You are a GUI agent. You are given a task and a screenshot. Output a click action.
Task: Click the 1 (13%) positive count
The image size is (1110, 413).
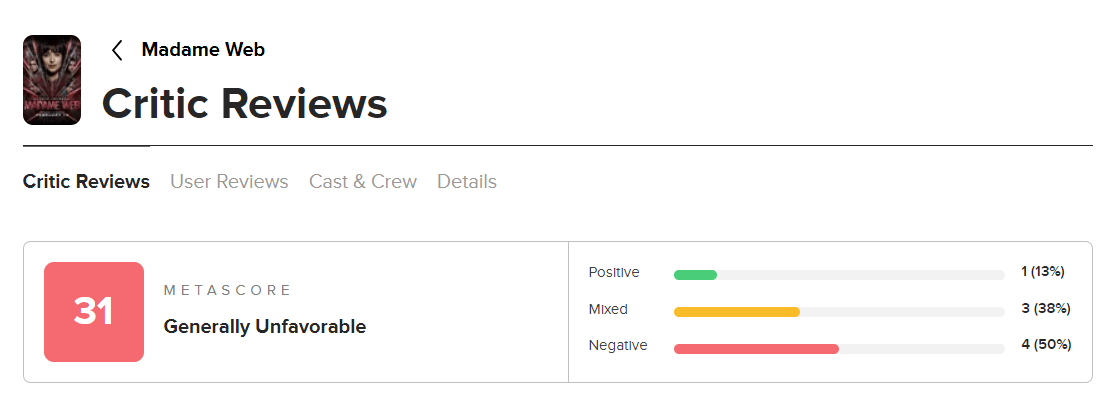pos(1043,272)
